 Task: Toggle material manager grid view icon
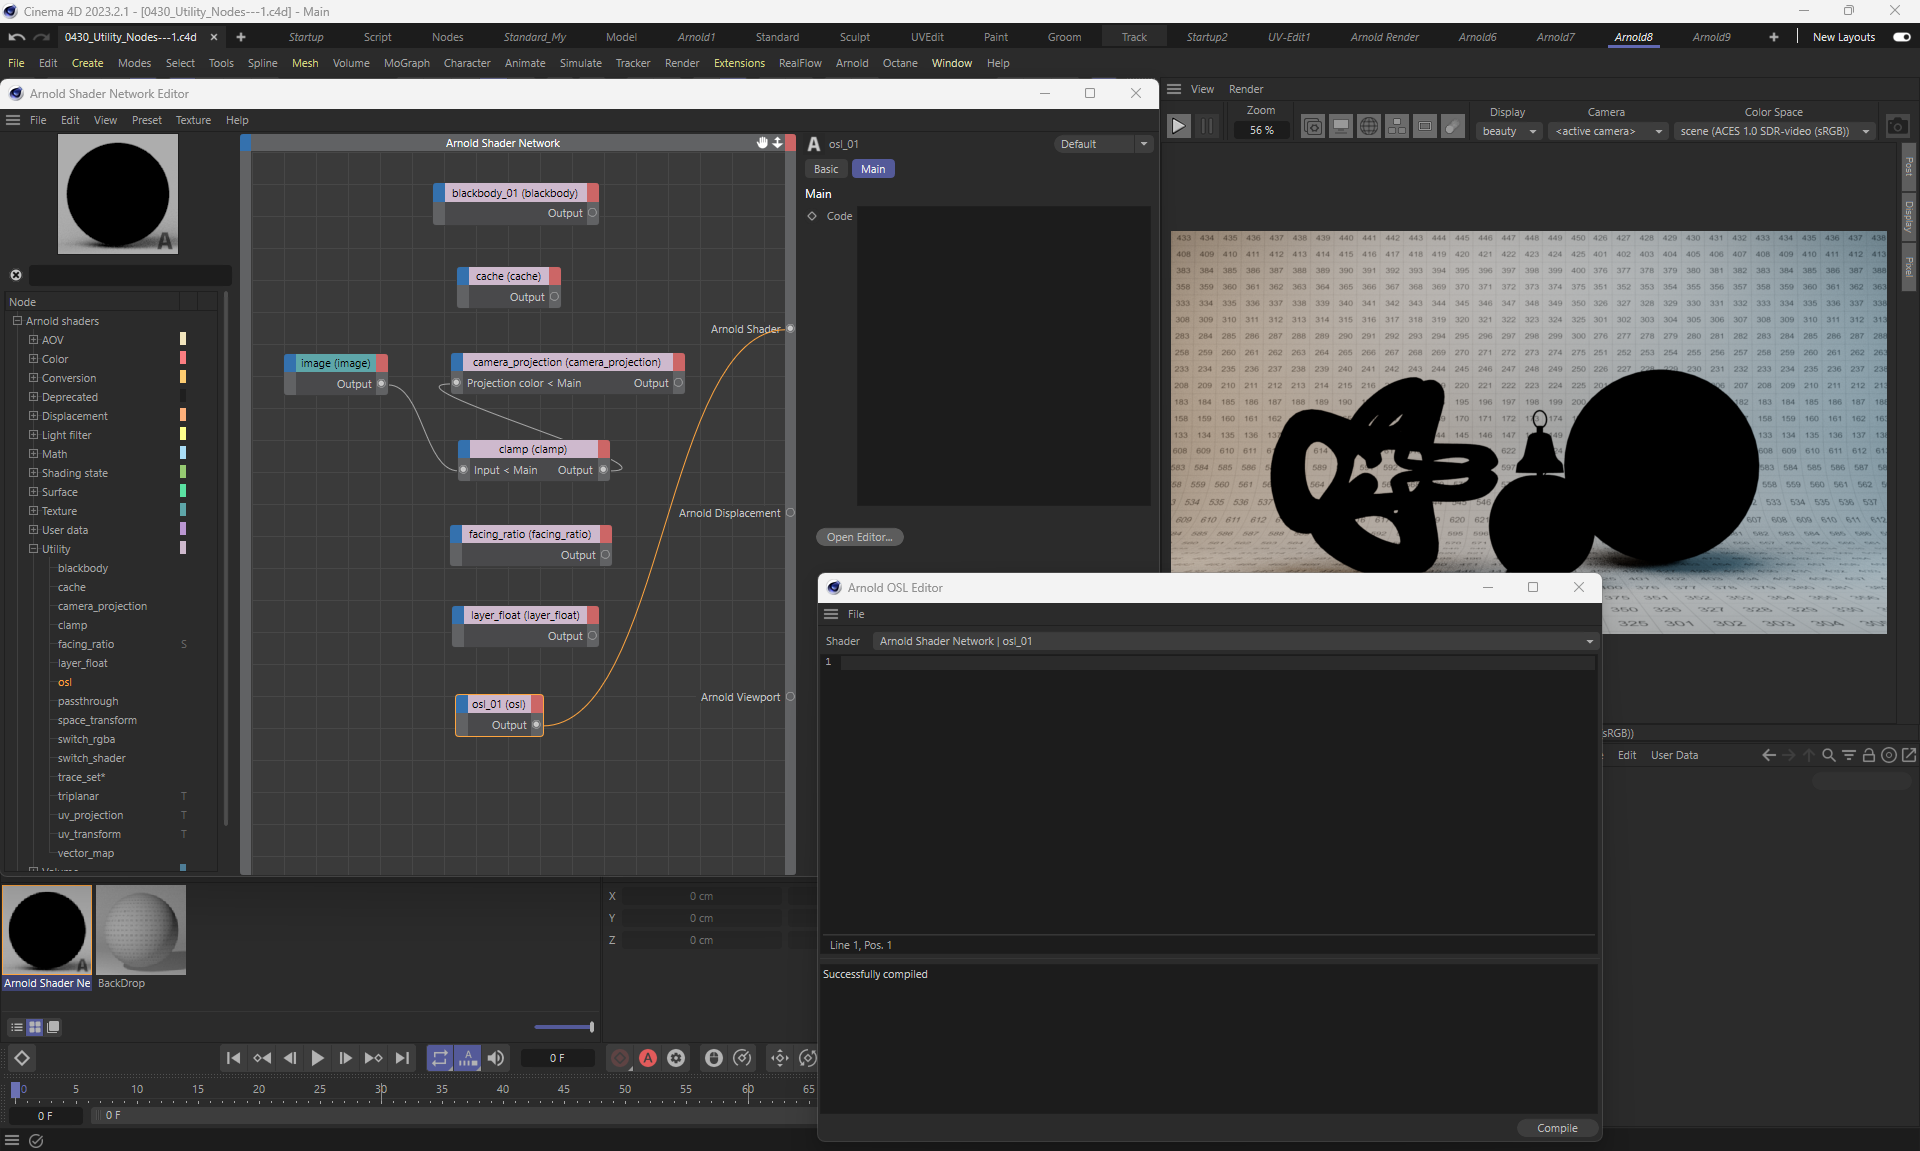35,1027
